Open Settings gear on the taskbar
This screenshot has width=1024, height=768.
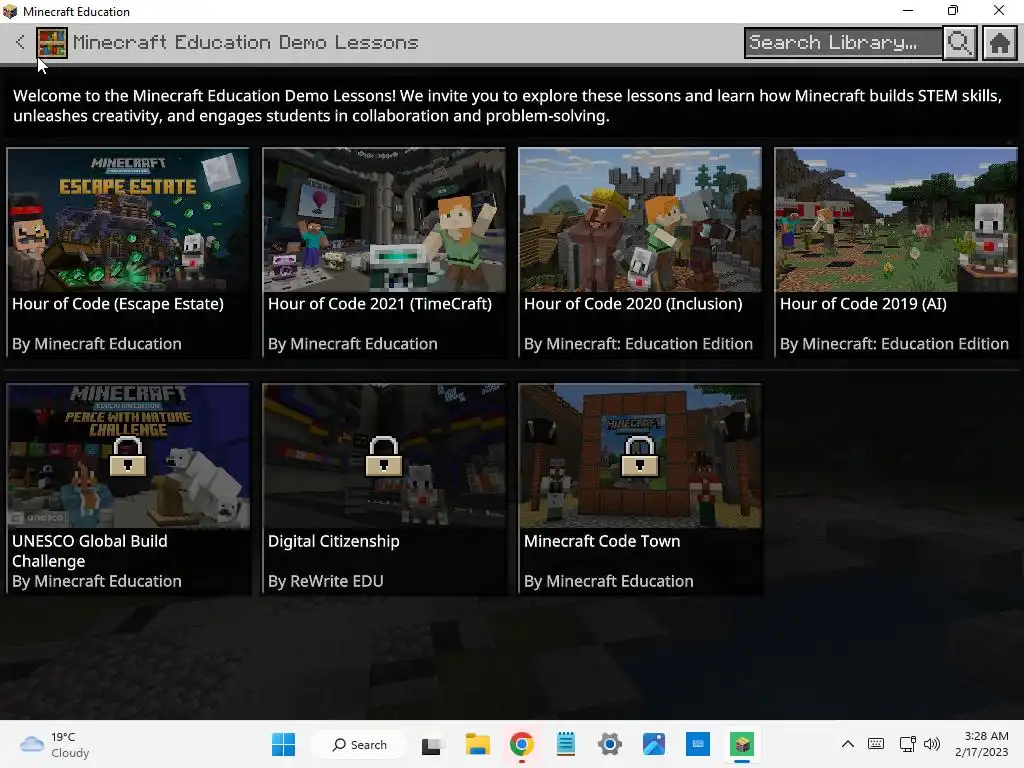[610, 744]
